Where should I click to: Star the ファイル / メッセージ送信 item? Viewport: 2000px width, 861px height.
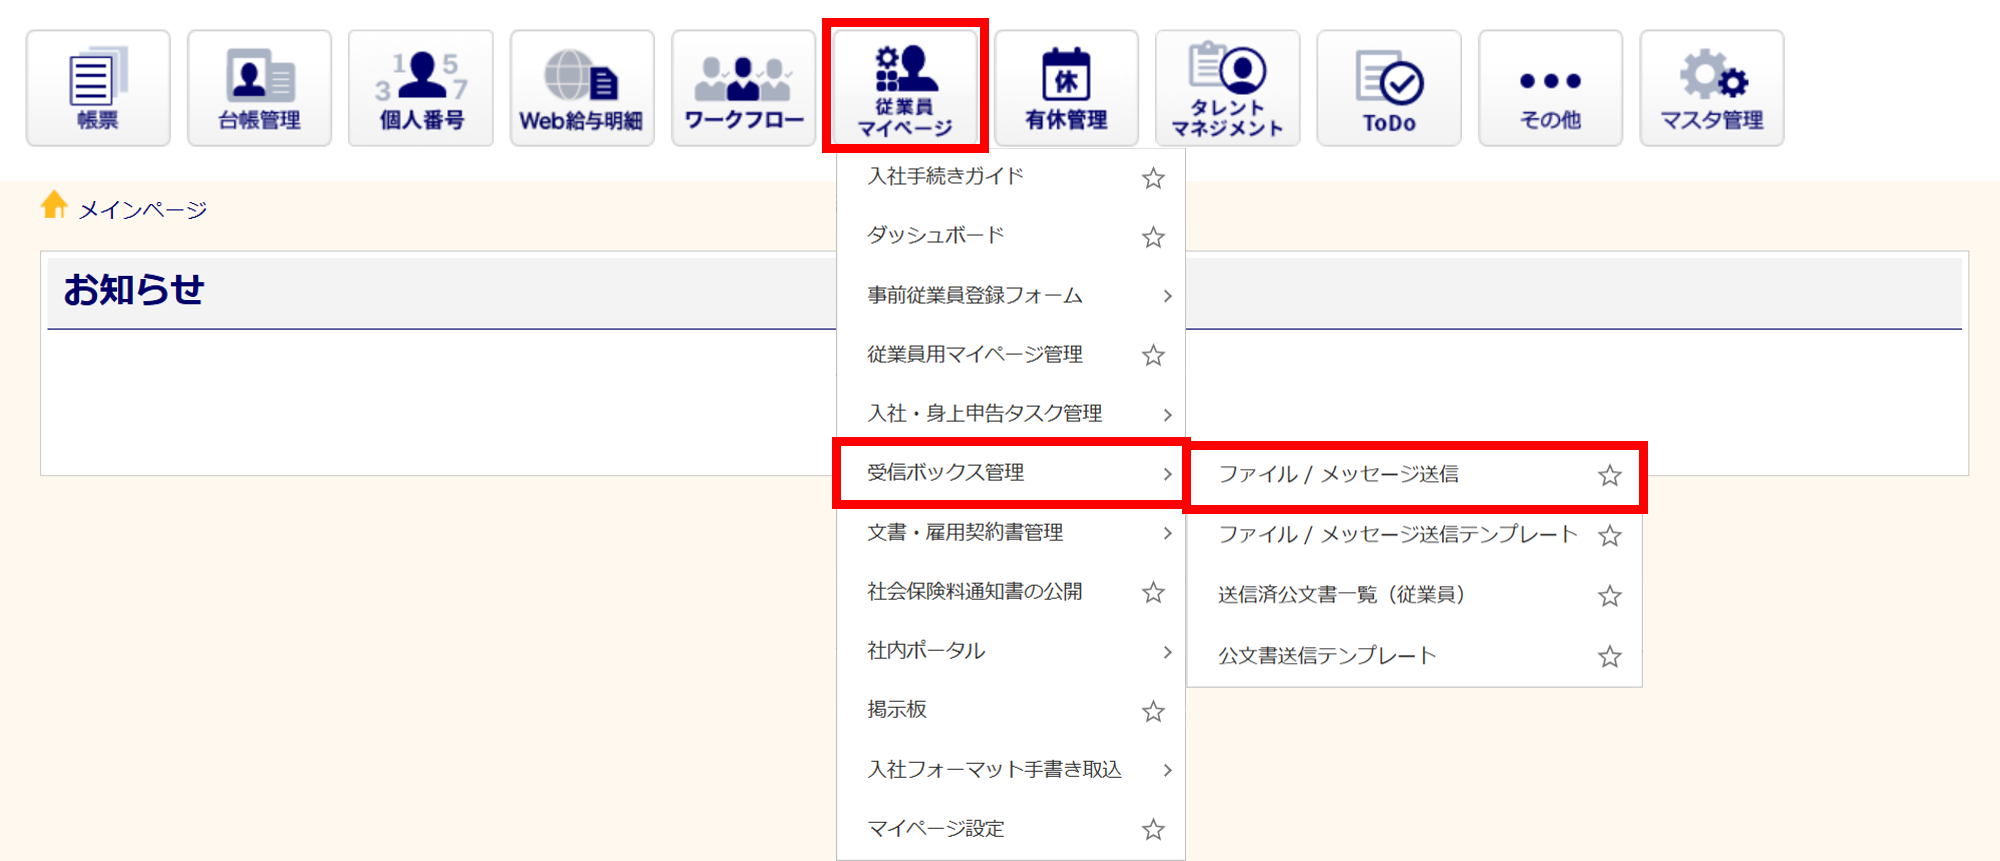(1609, 476)
